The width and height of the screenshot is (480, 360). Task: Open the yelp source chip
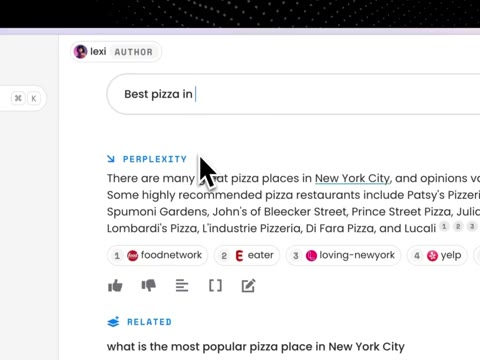tap(437, 255)
